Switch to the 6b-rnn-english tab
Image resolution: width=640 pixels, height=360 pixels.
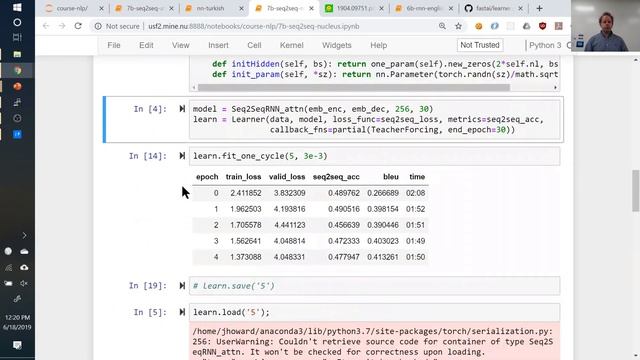(424, 8)
